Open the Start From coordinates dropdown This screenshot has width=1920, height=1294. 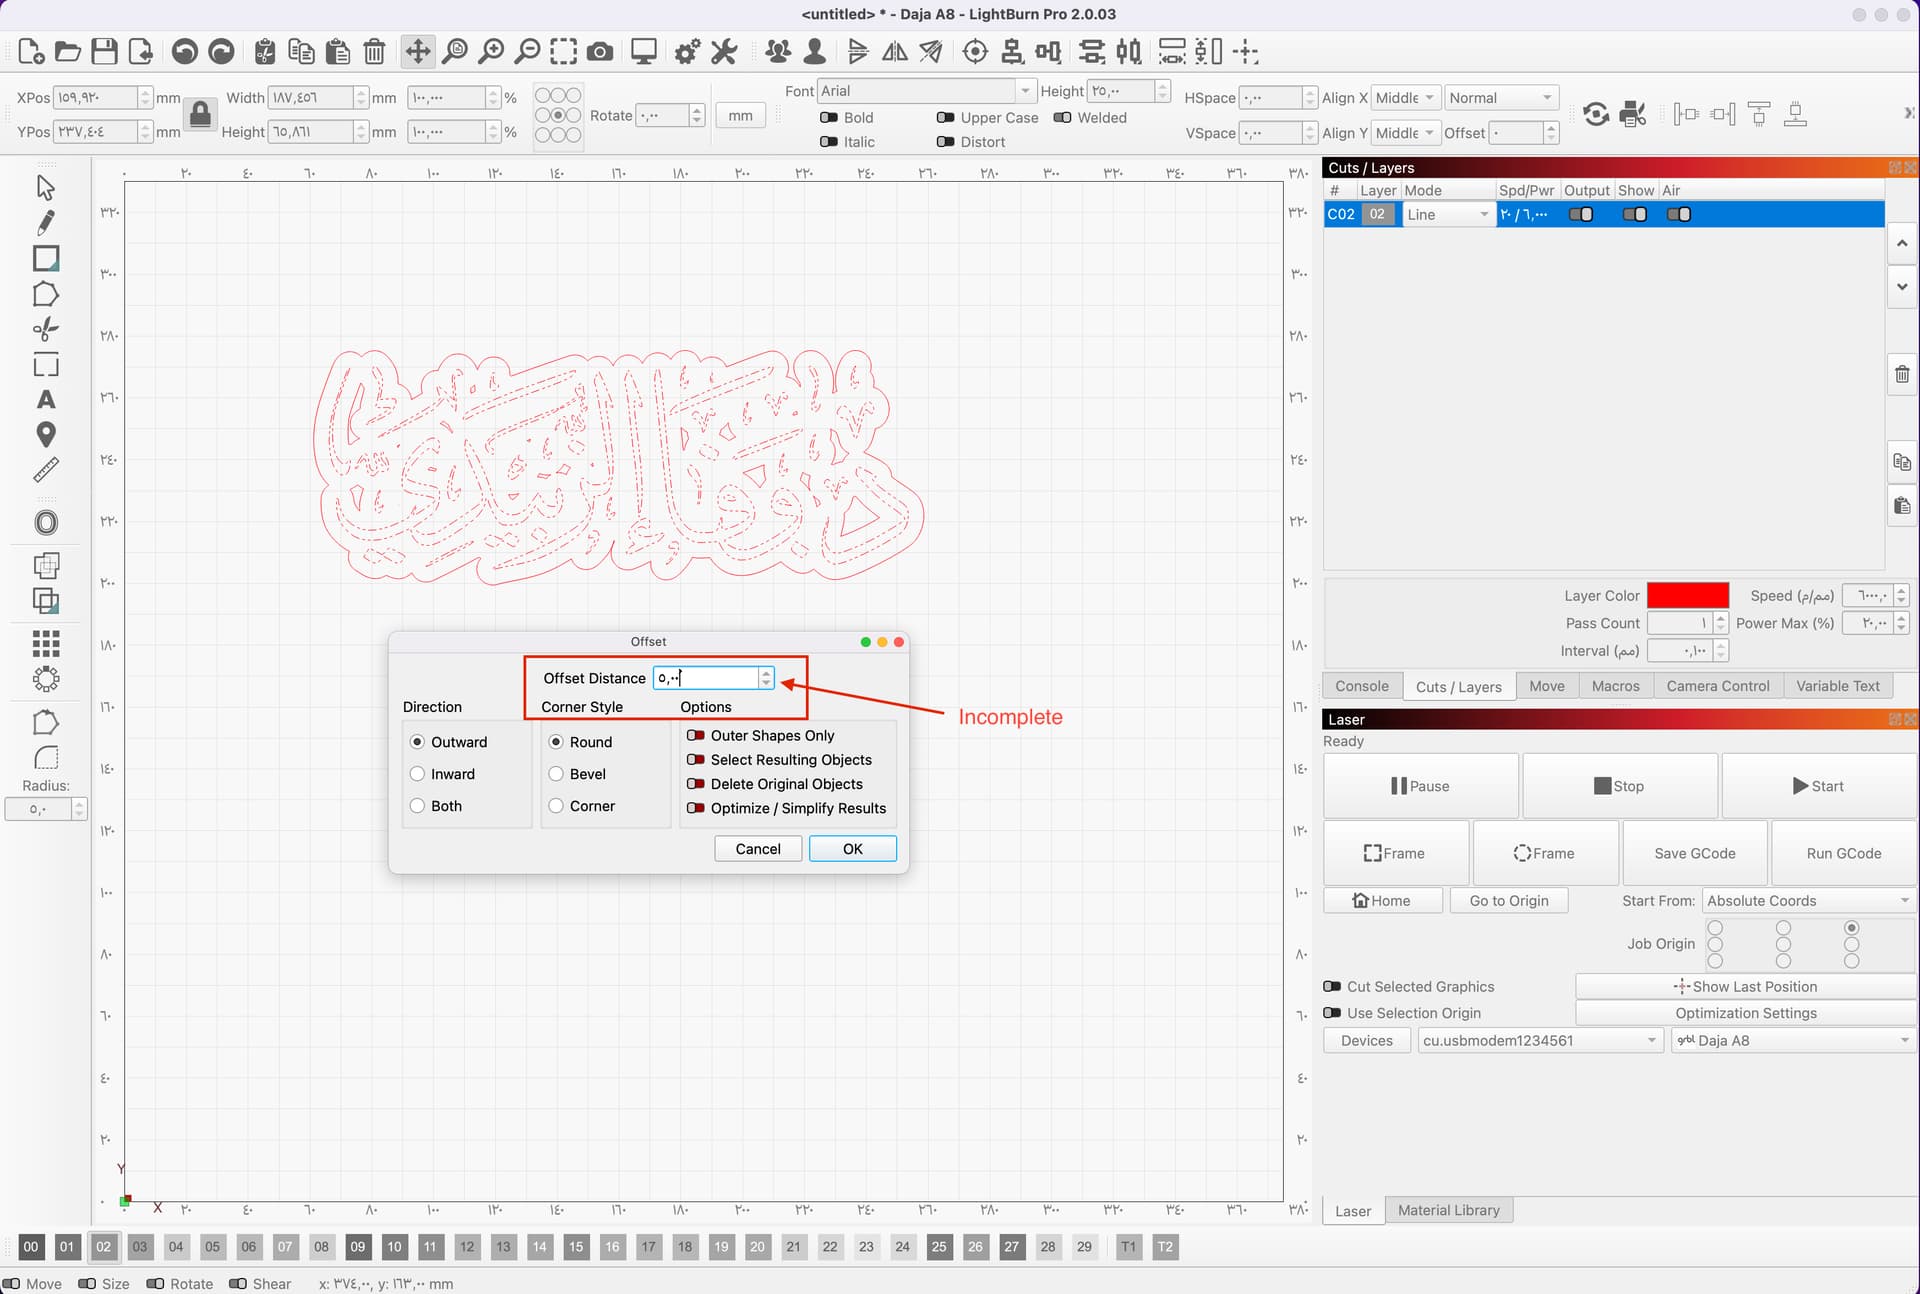1808,900
